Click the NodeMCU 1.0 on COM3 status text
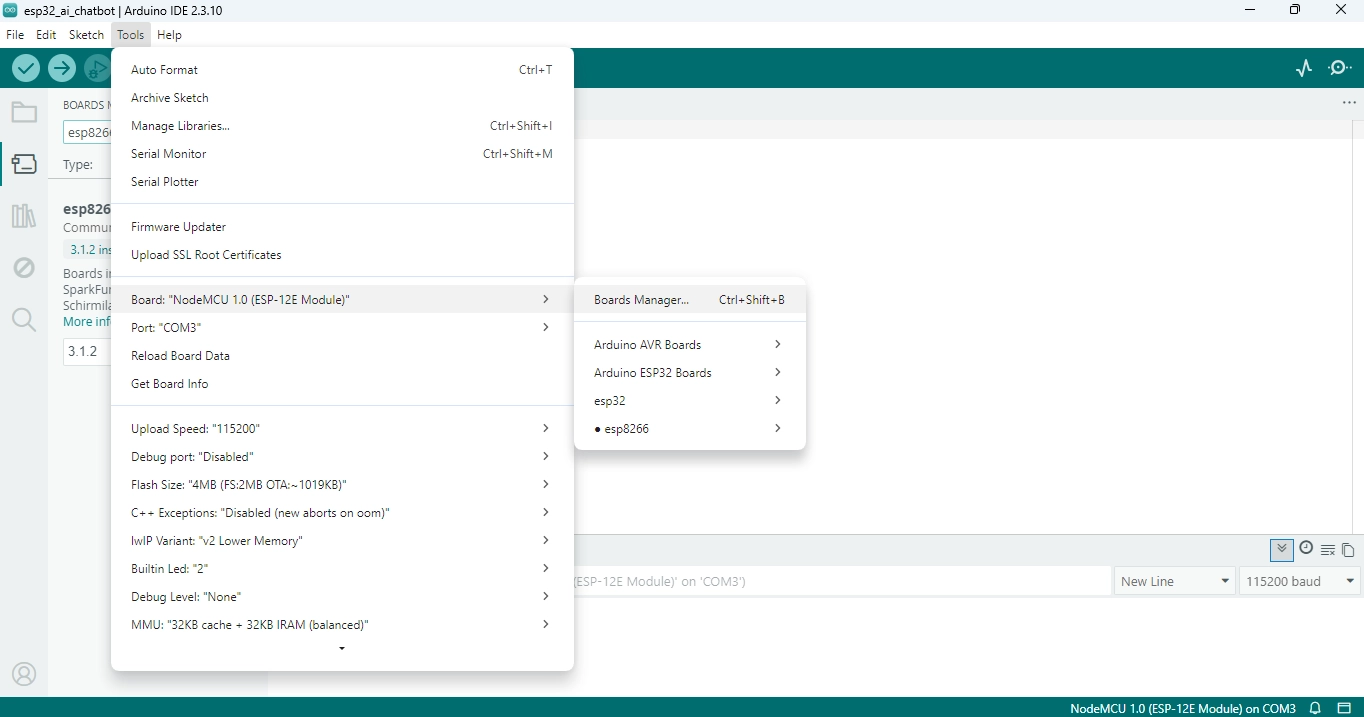This screenshot has width=1364, height=717. (1183, 708)
